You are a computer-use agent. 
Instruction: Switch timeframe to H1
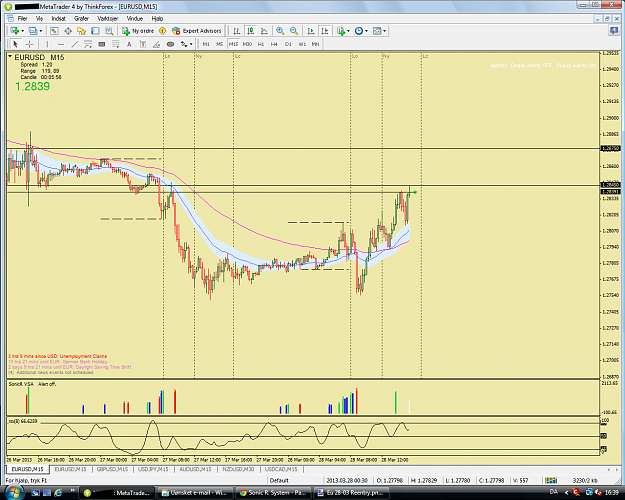pyautogui.click(x=261, y=44)
